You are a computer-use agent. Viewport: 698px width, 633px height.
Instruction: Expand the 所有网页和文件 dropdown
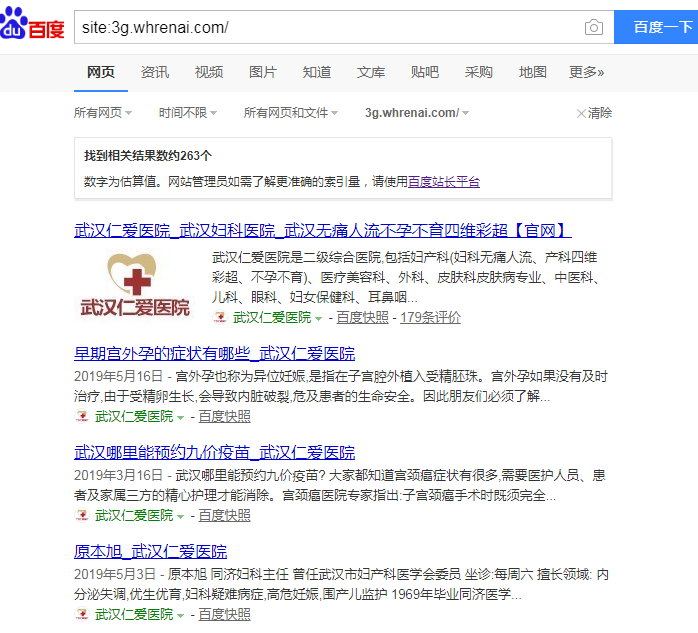(291, 113)
